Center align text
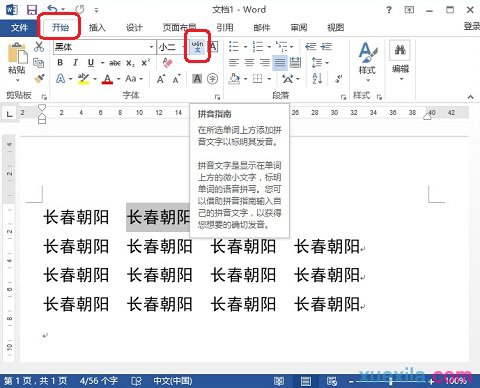480x388 pixels. point(249,62)
